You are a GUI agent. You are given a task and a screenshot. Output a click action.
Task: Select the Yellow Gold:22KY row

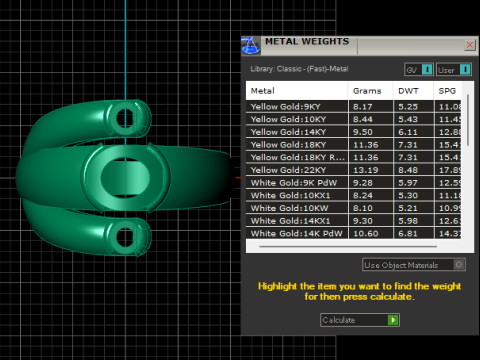354,170
